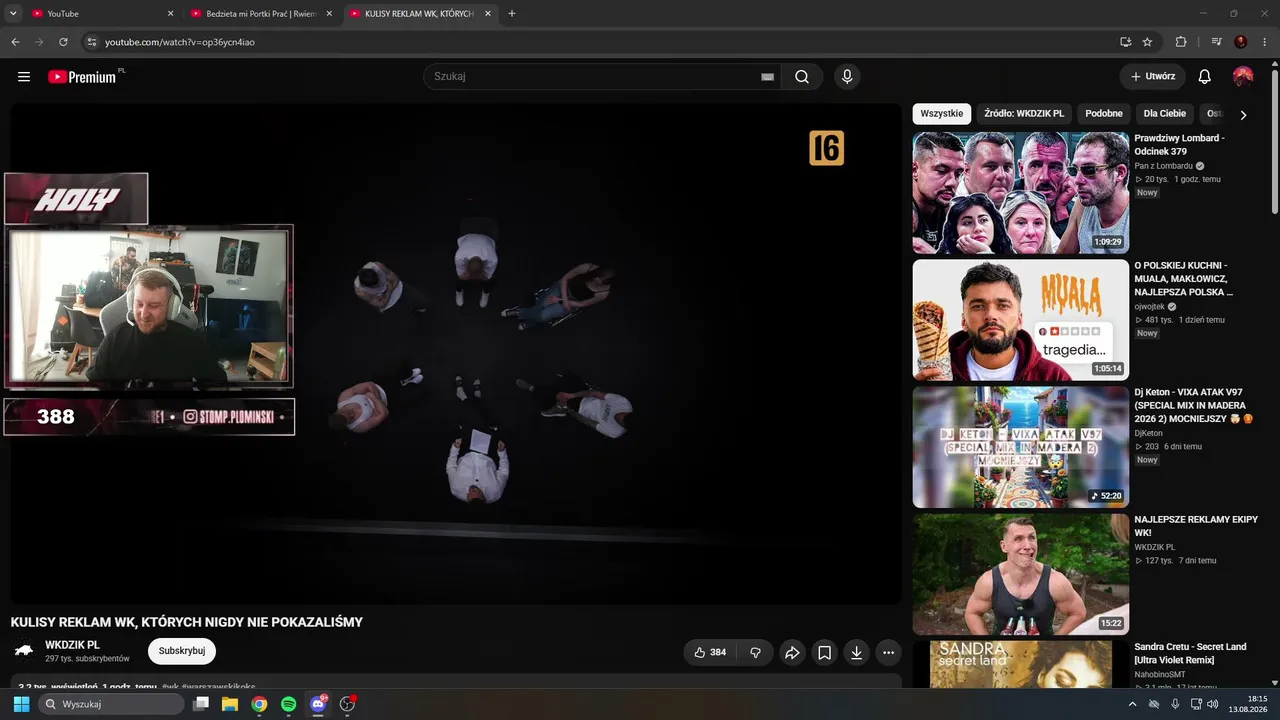Click the Windows taskbar Wyszukaj search box
Image resolution: width=1280 pixels, height=720 pixels.
pos(111,704)
